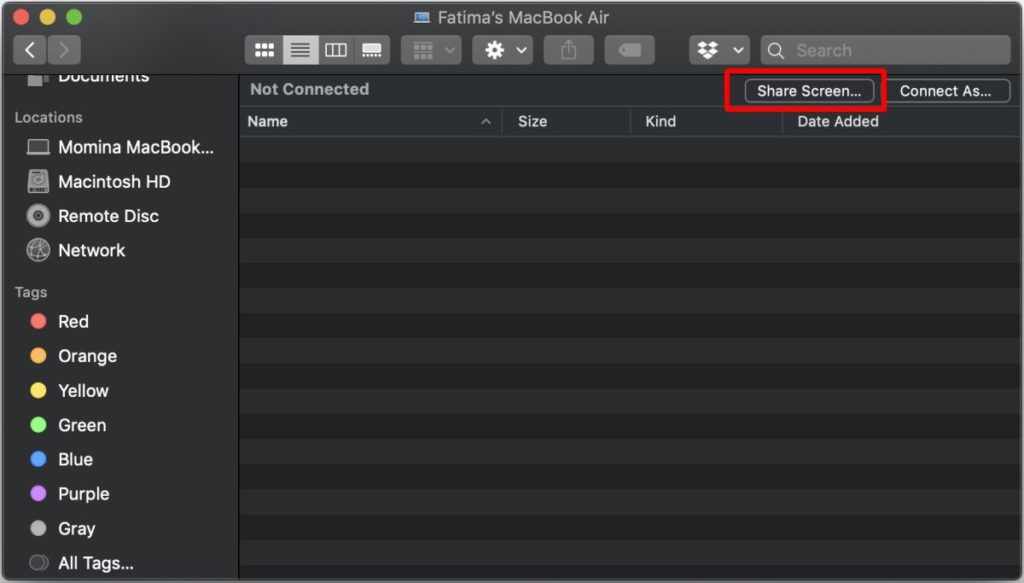The height and width of the screenshot is (583, 1024).
Task: Open the Share toolbar icon
Action: [x=568, y=49]
